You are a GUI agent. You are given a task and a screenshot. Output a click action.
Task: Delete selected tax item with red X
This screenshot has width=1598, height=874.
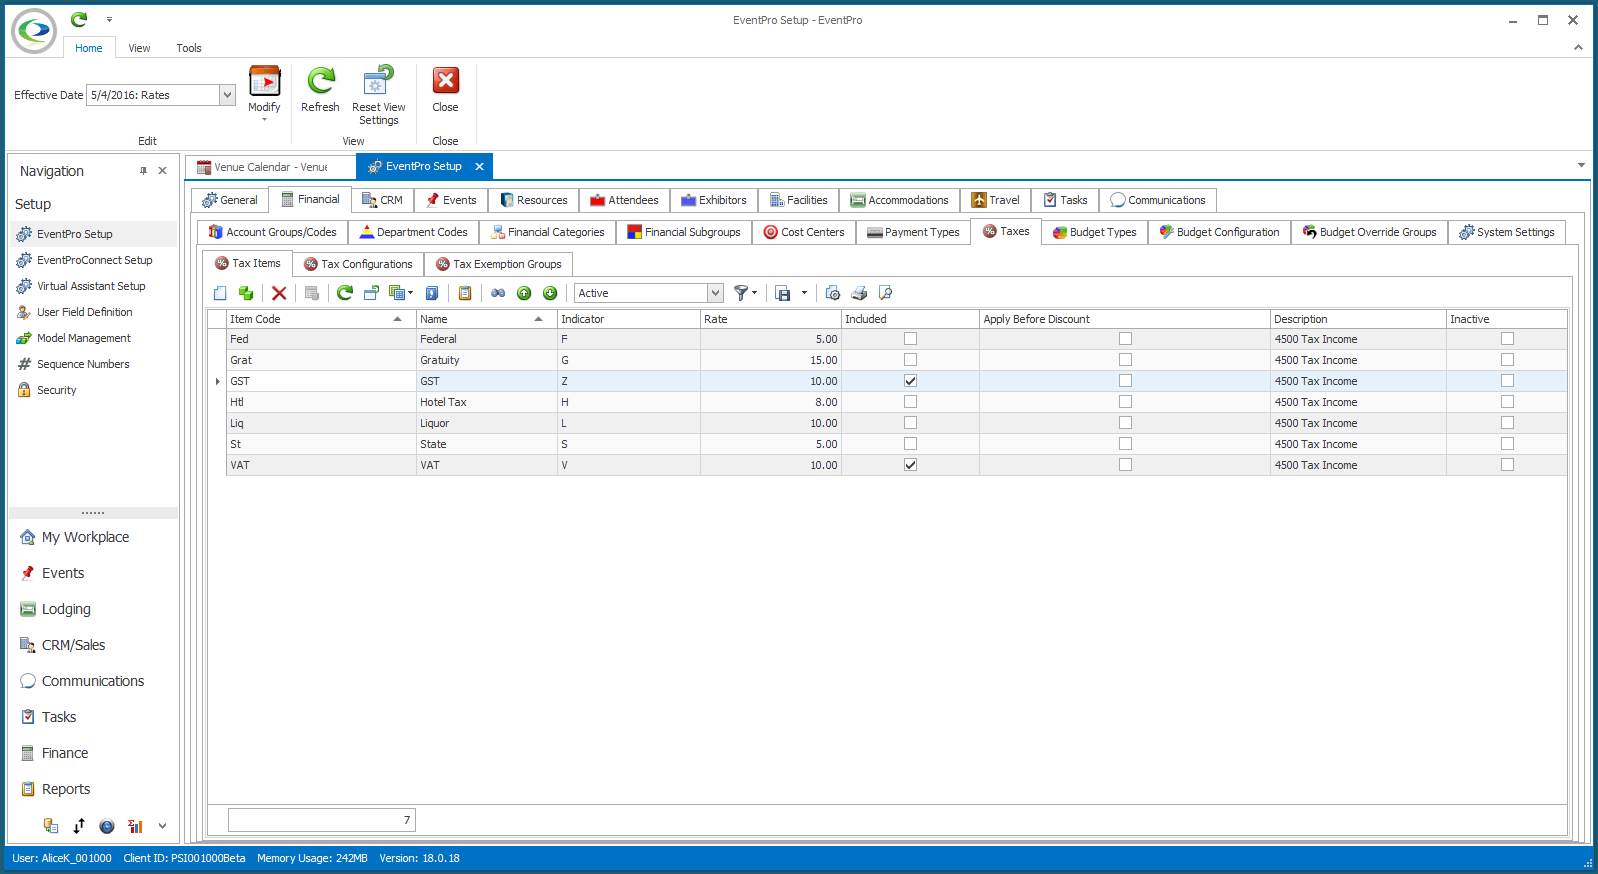279,293
